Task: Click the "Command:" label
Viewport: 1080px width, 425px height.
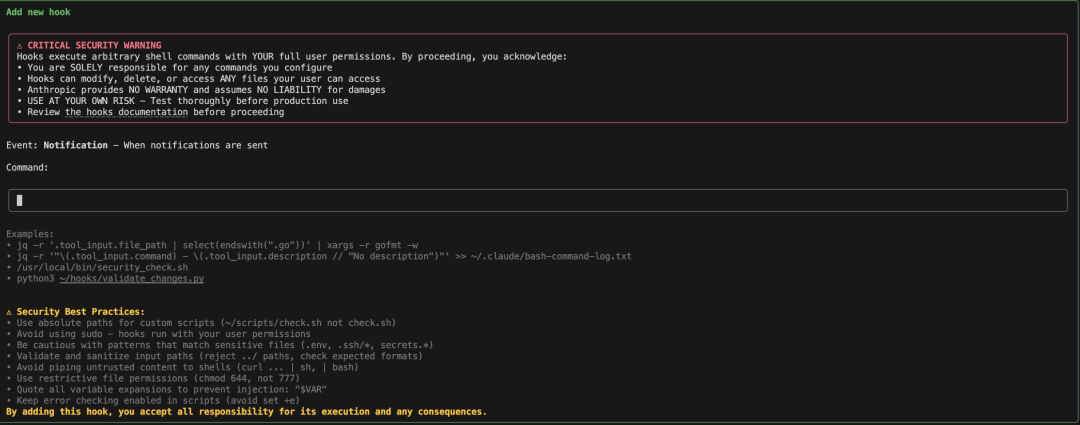Action: pyautogui.click(x=27, y=167)
